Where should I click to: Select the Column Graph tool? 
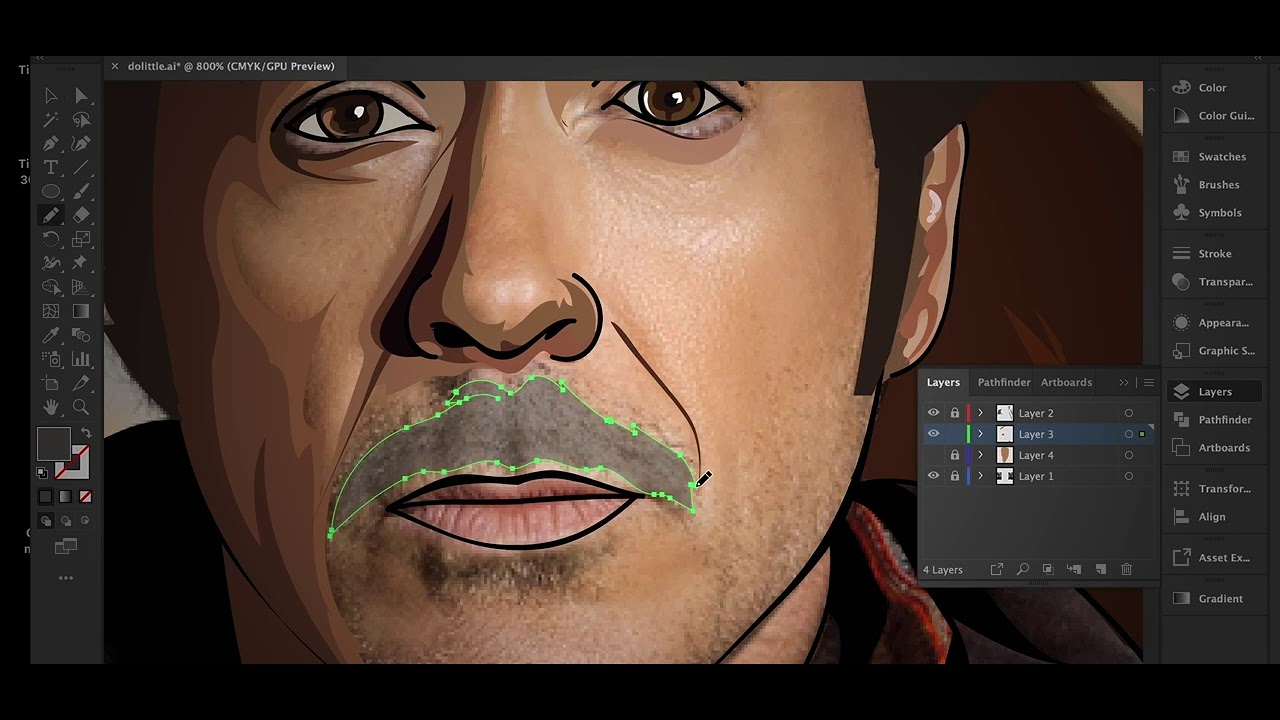pyautogui.click(x=81, y=359)
